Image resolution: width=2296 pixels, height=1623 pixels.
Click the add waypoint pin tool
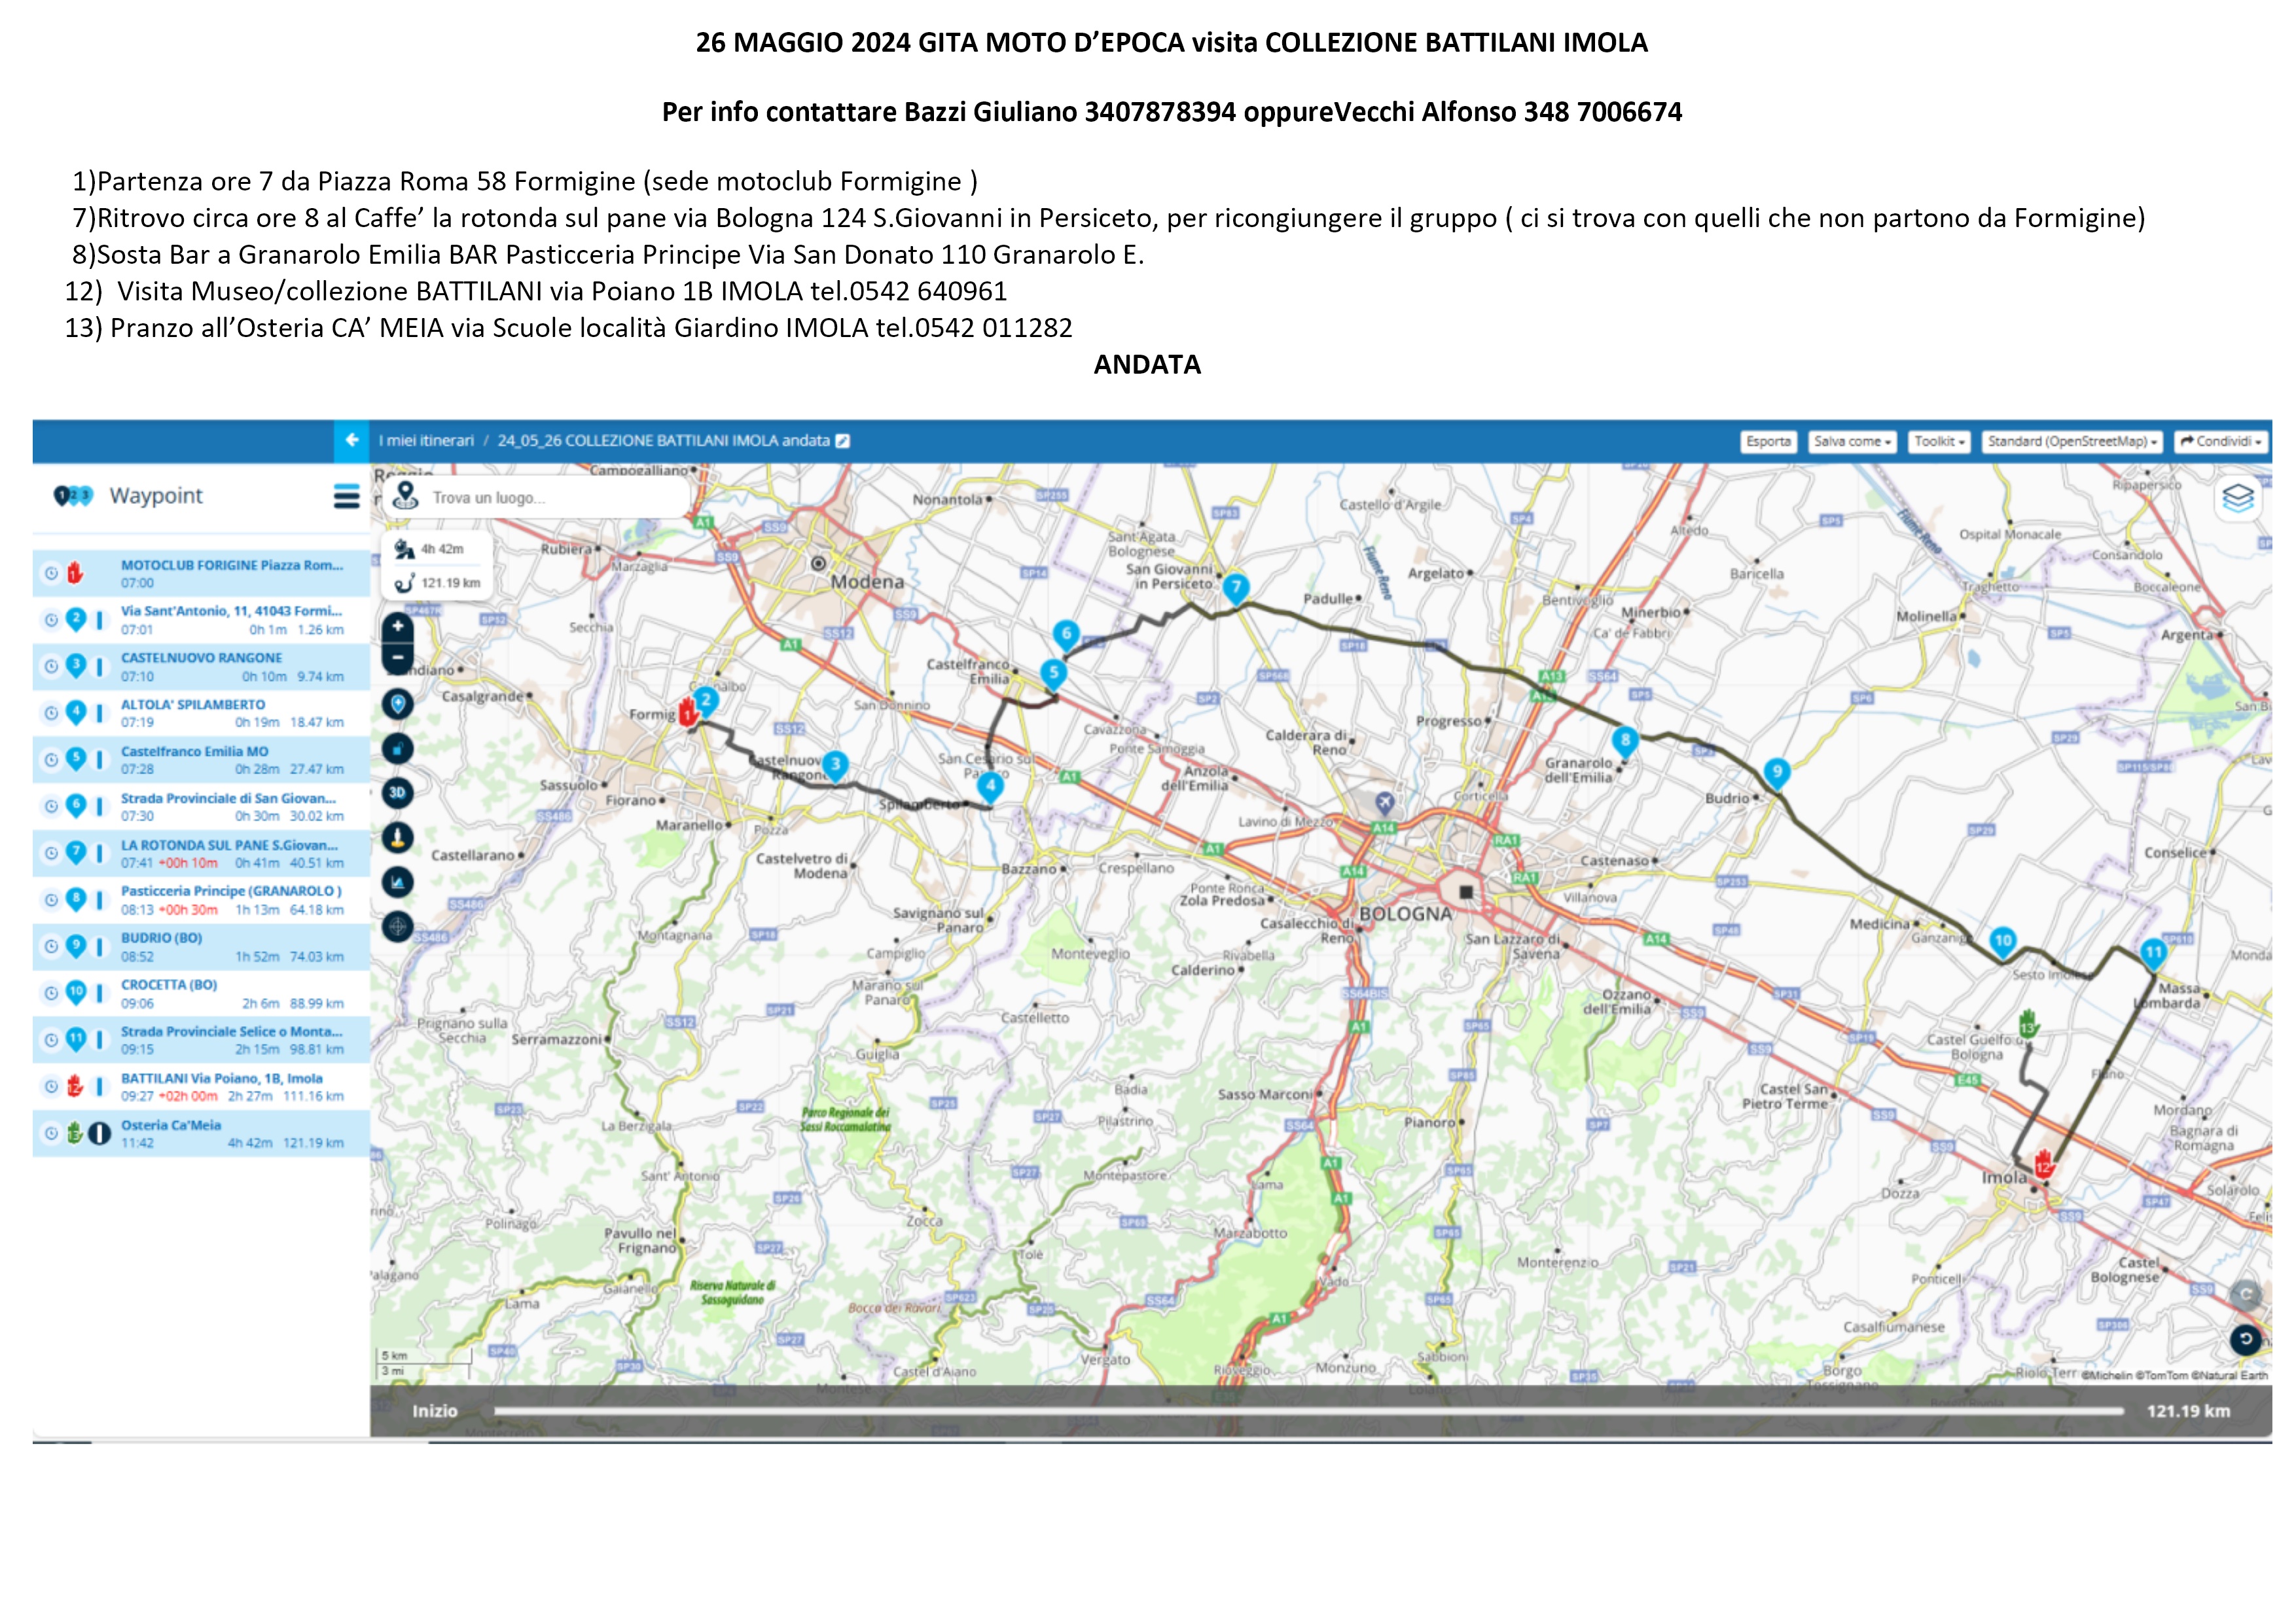[x=397, y=704]
